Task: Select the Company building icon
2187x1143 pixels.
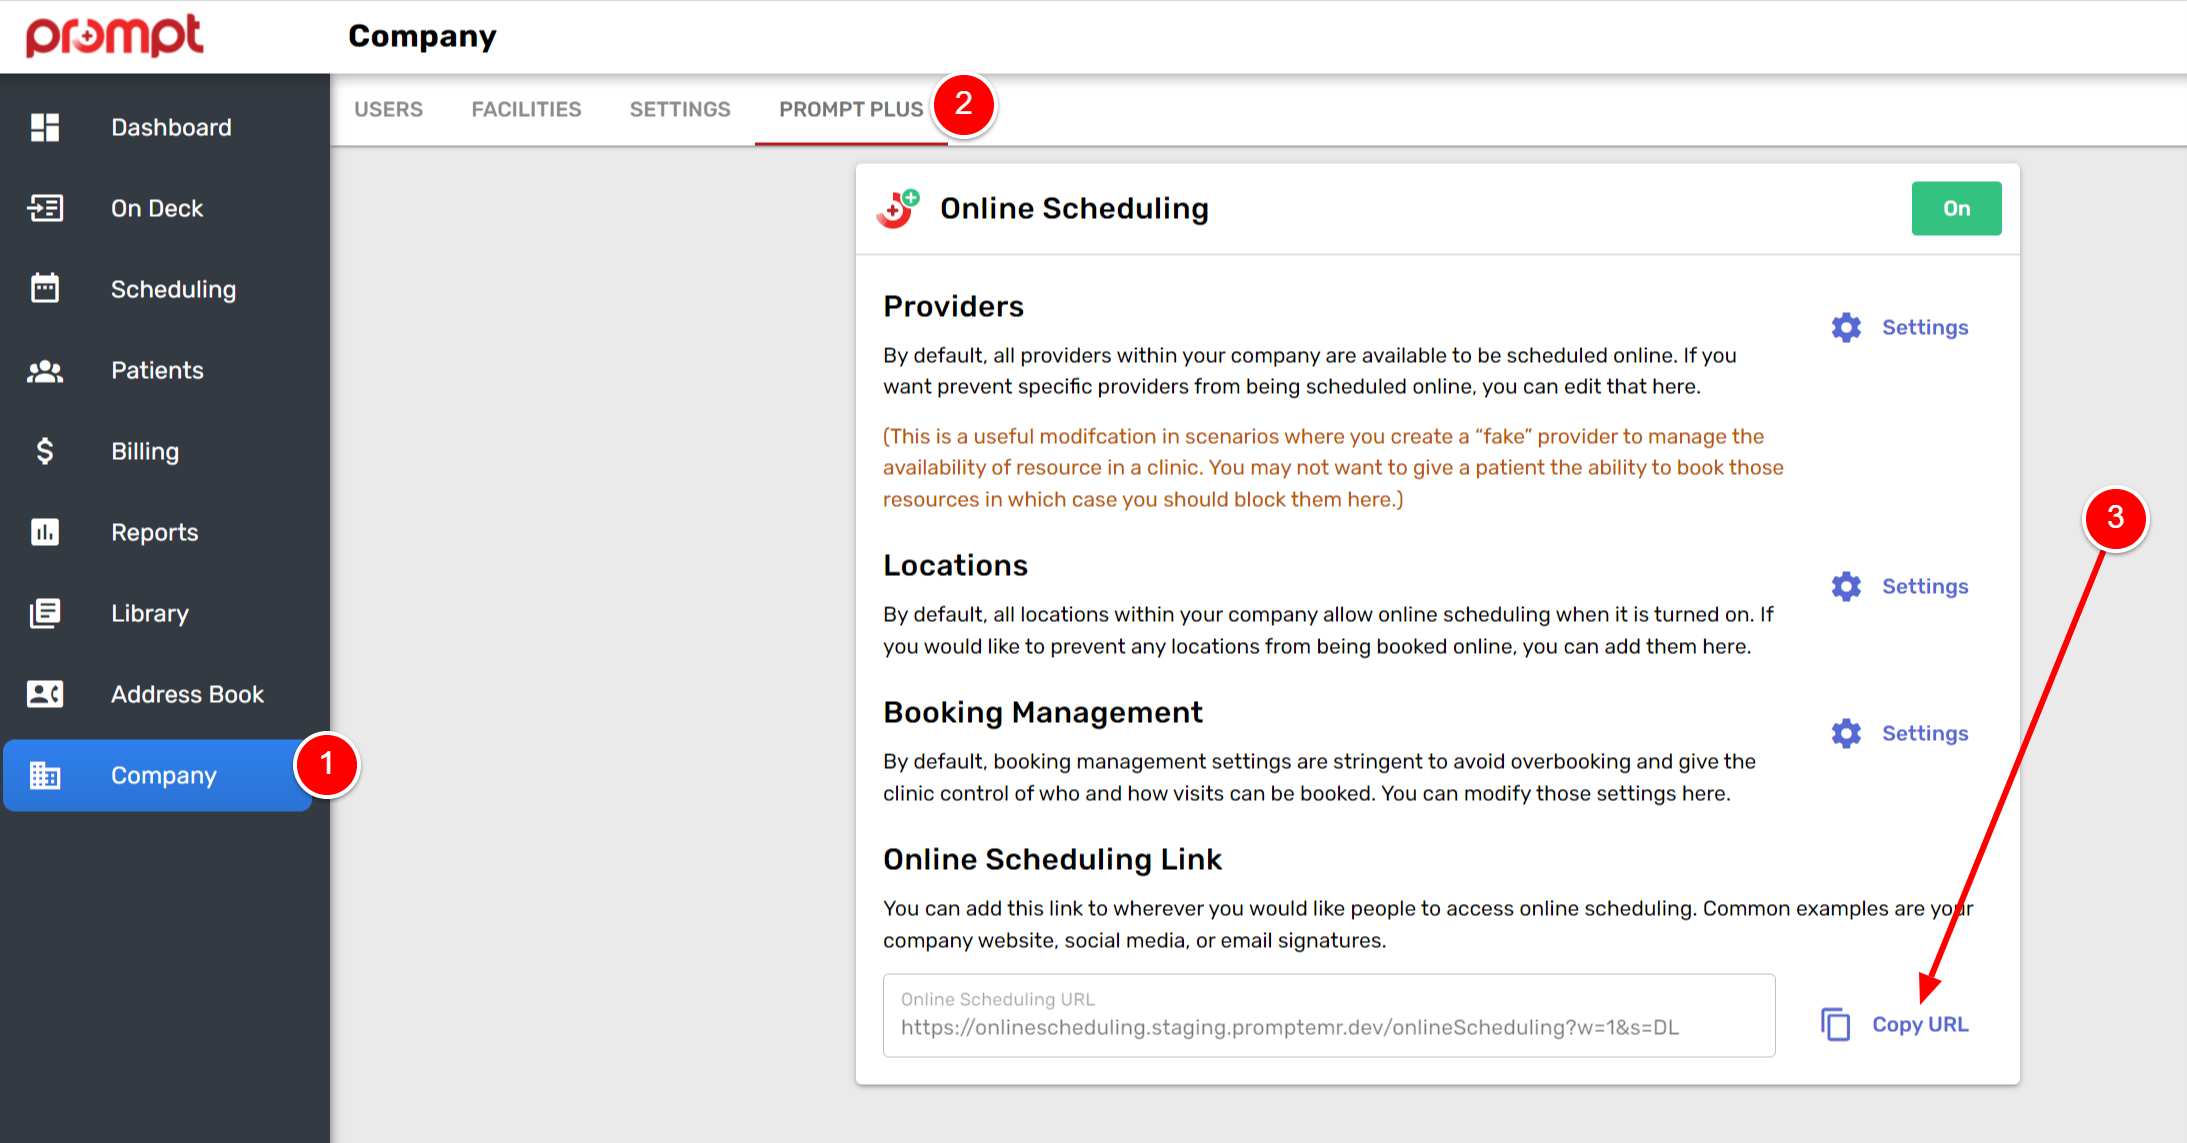Action: point(44,775)
